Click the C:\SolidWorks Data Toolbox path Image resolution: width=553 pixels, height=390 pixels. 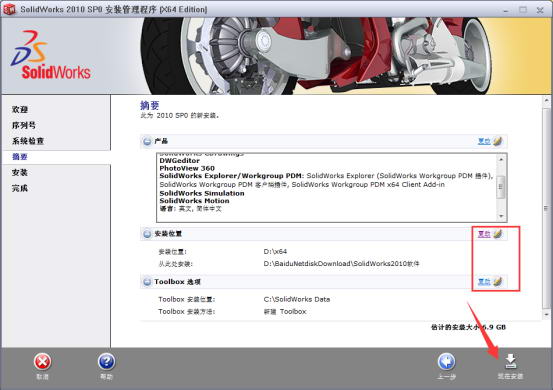297,299
